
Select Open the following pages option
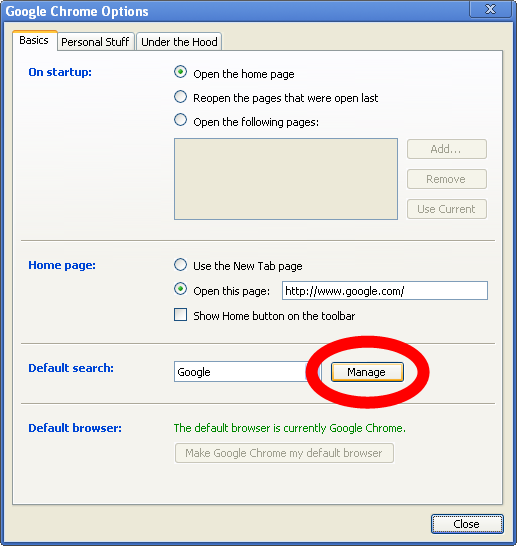pyautogui.click(x=180, y=120)
